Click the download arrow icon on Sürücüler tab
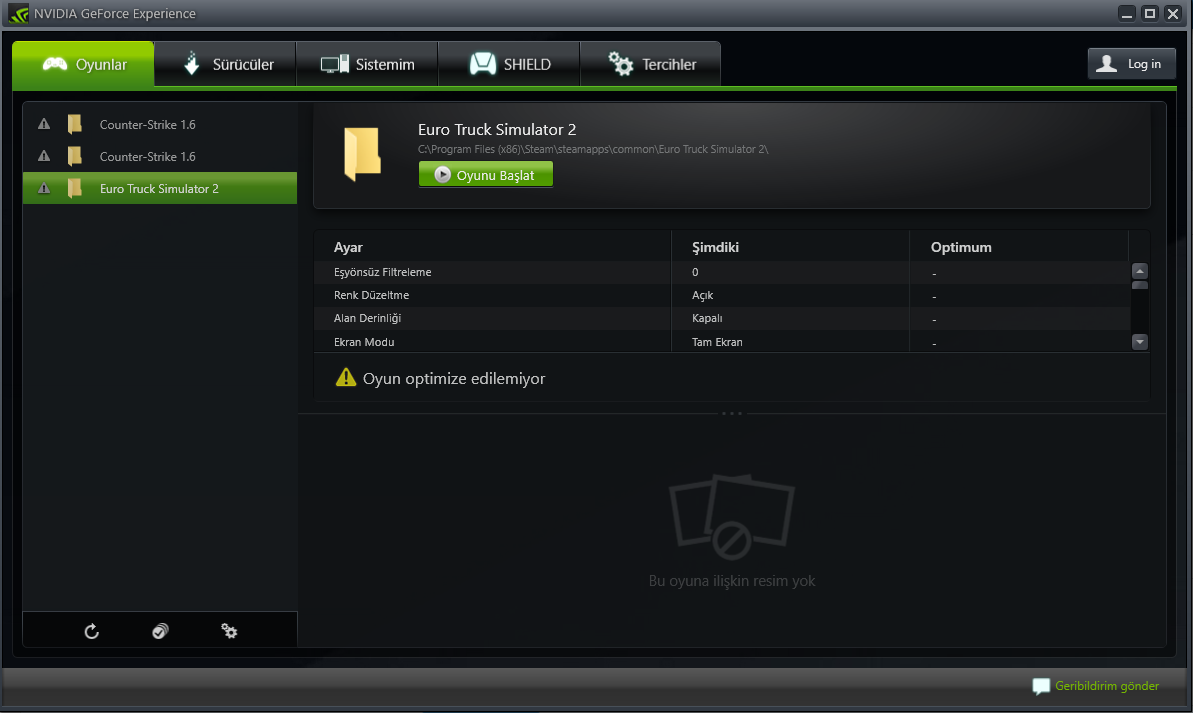The height and width of the screenshot is (713, 1193). (192, 63)
